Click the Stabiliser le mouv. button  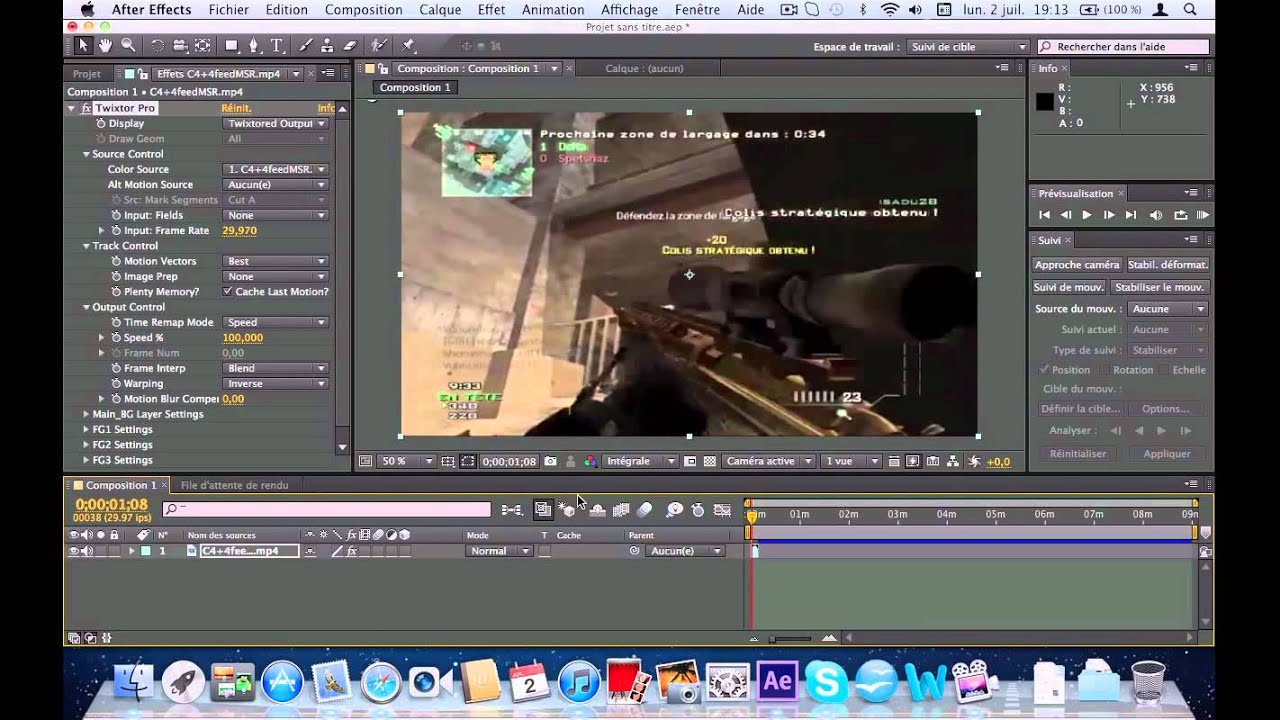1160,287
